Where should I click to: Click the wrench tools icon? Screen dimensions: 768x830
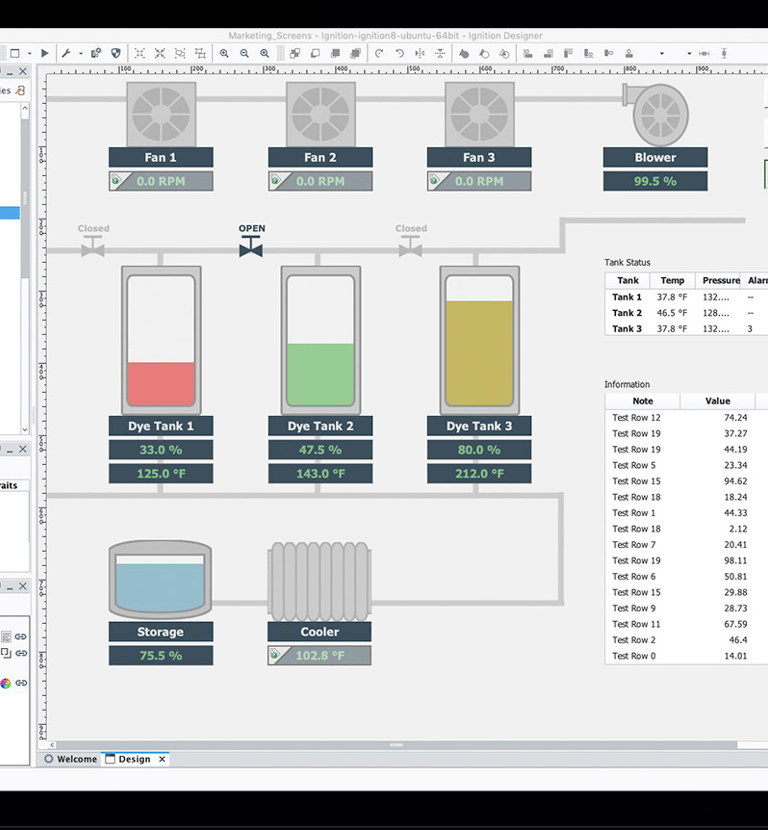(66, 53)
